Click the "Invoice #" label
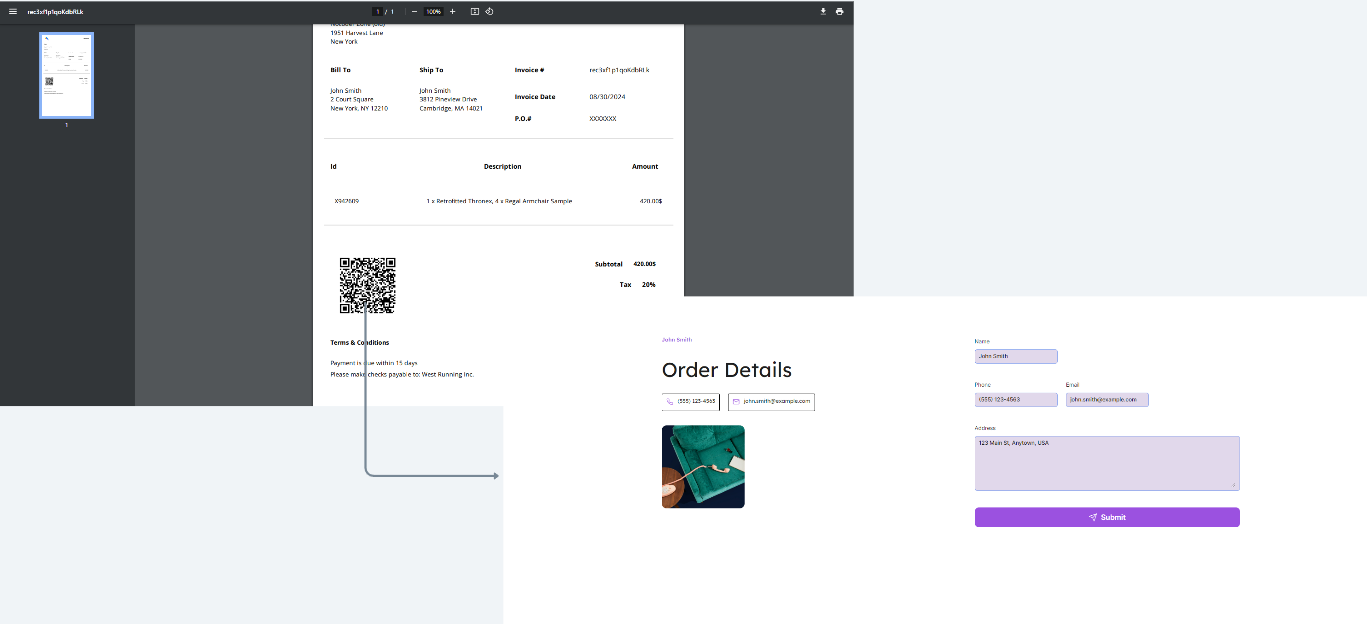This screenshot has width=1367, height=624. tap(529, 70)
